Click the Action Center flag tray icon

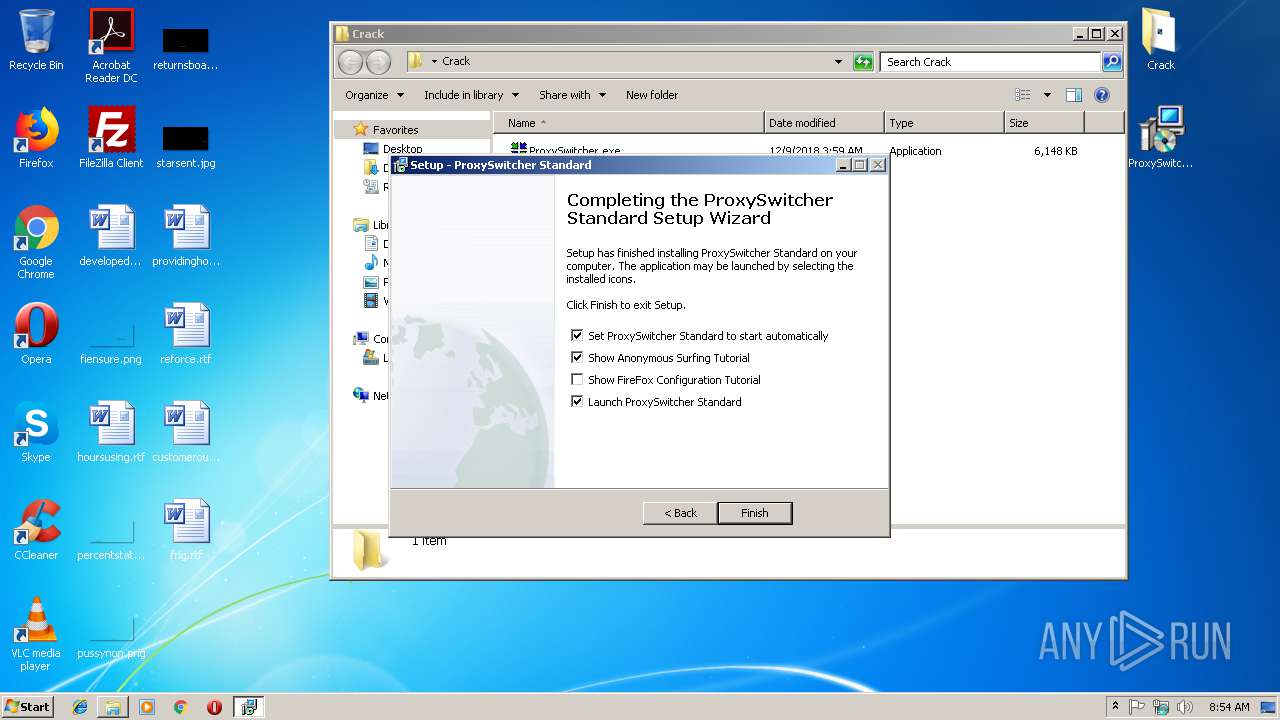click(1137, 707)
